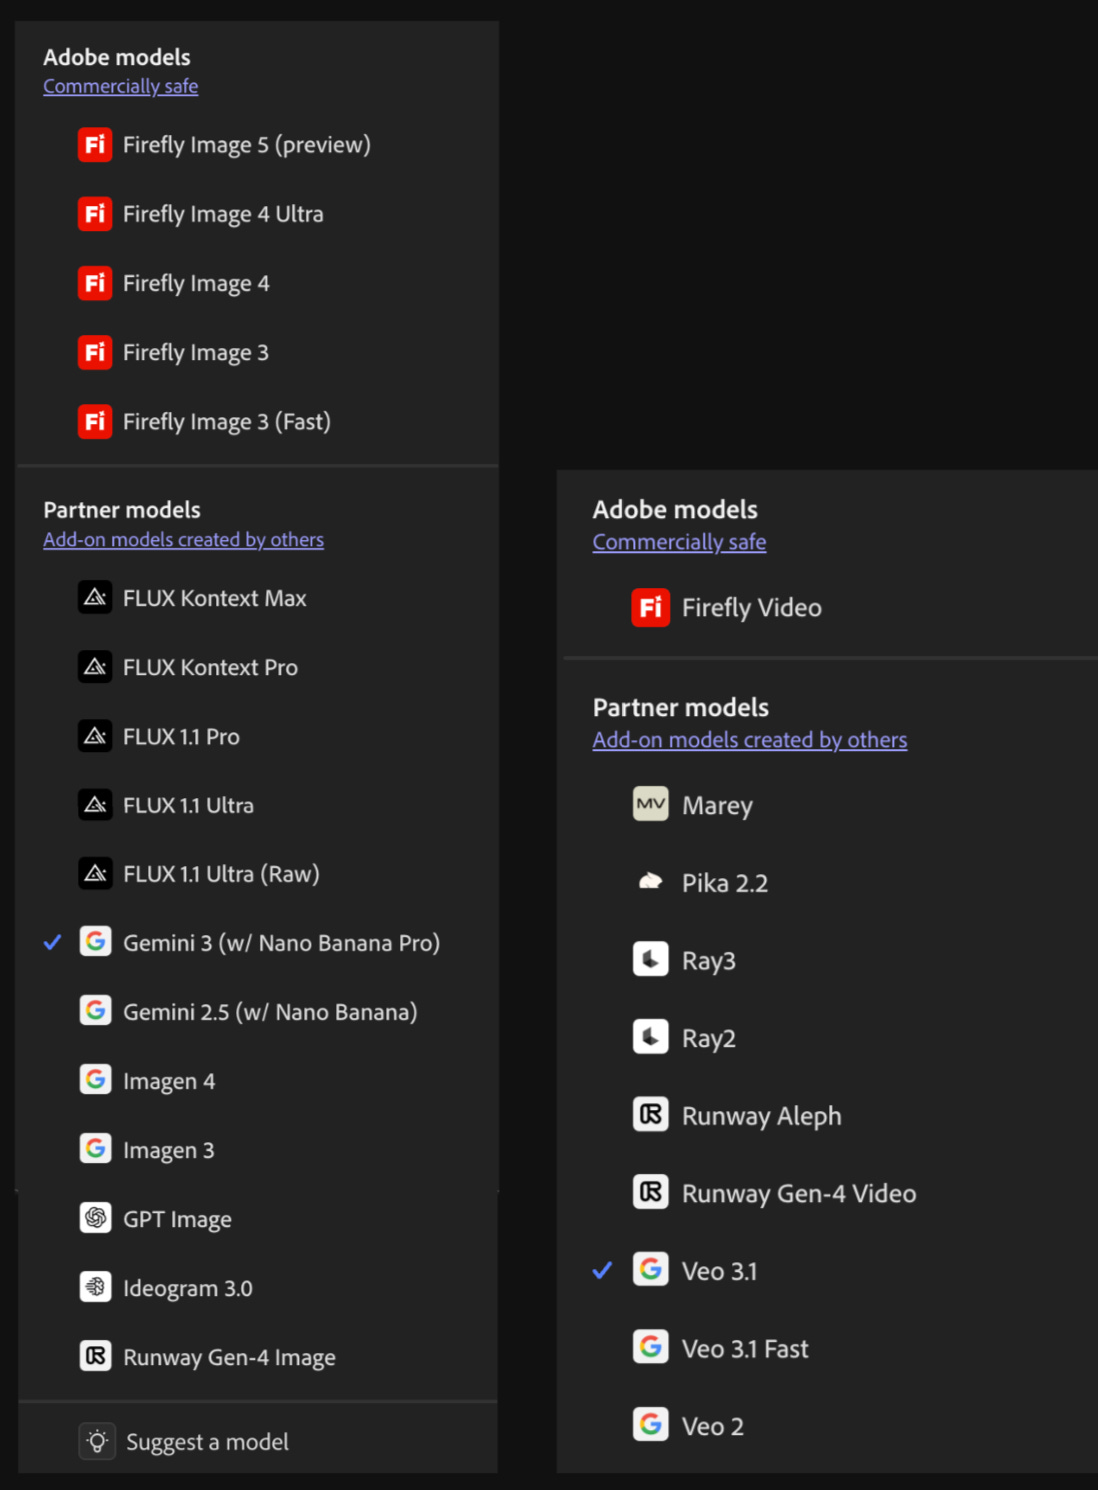Deselect the checked Veo 3.1 model
This screenshot has width=1098, height=1490.
pos(720,1270)
